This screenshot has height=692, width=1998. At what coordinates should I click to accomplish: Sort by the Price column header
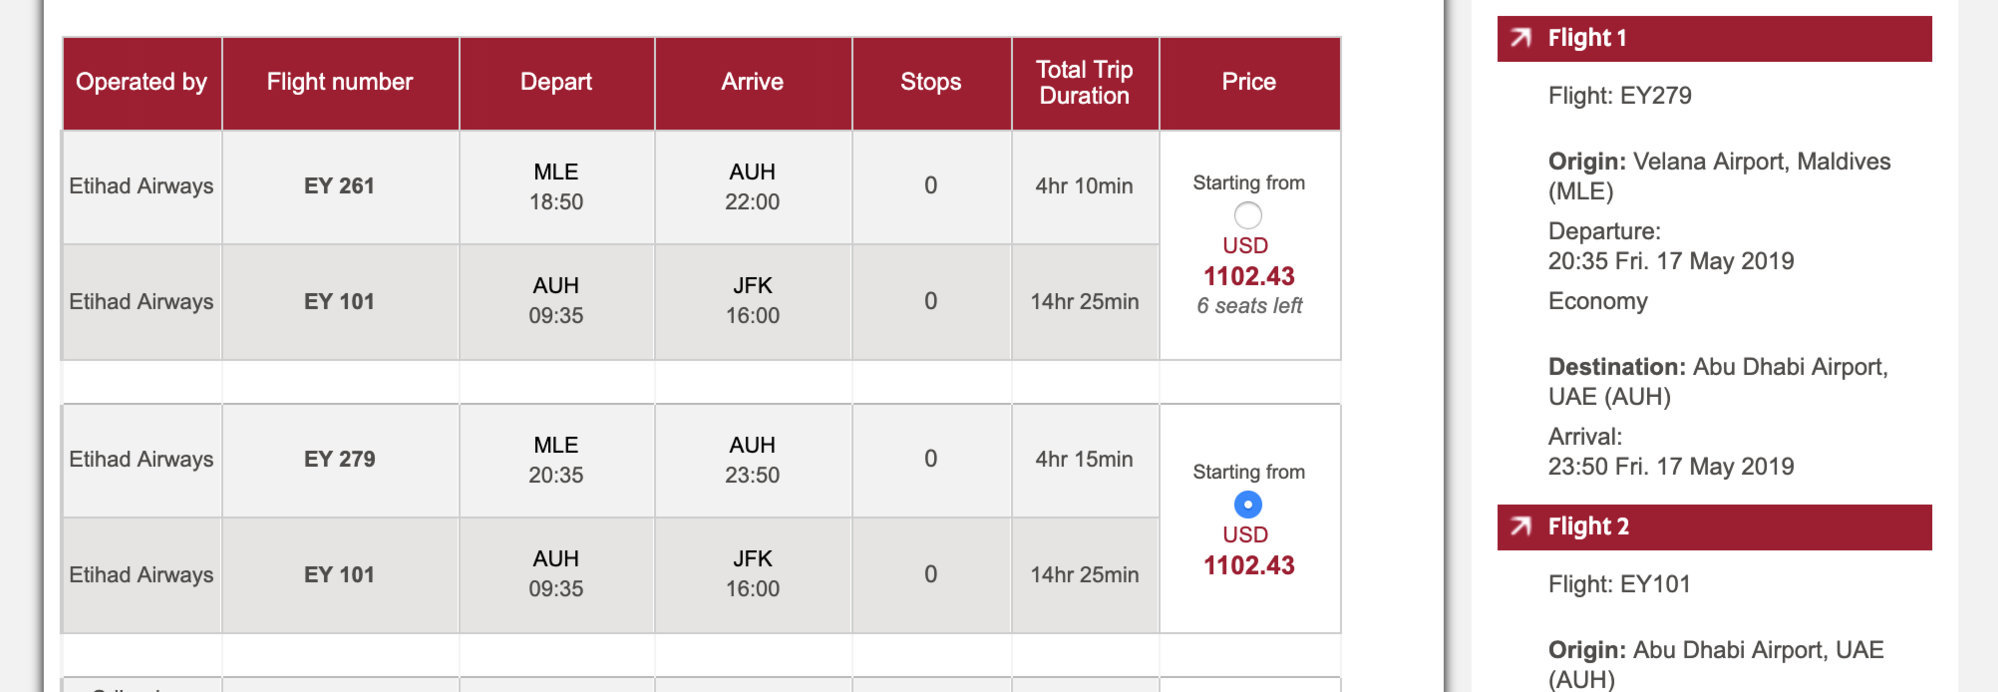[1249, 83]
